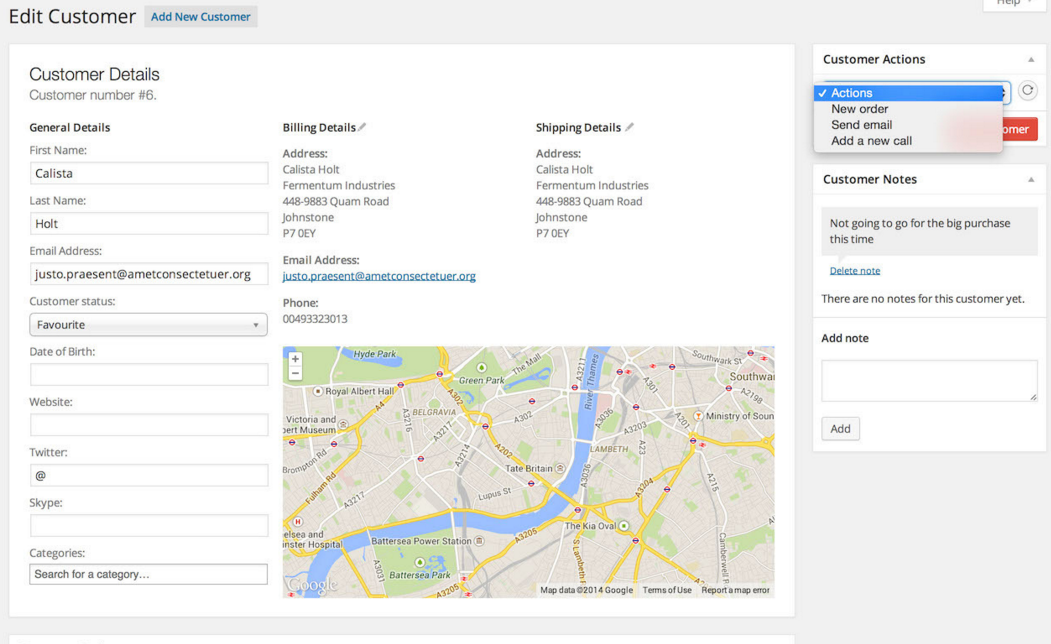This screenshot has height=644, width=1051.
Task: Choose Send email from Actions menu
Action: click(x=861, y=125)
